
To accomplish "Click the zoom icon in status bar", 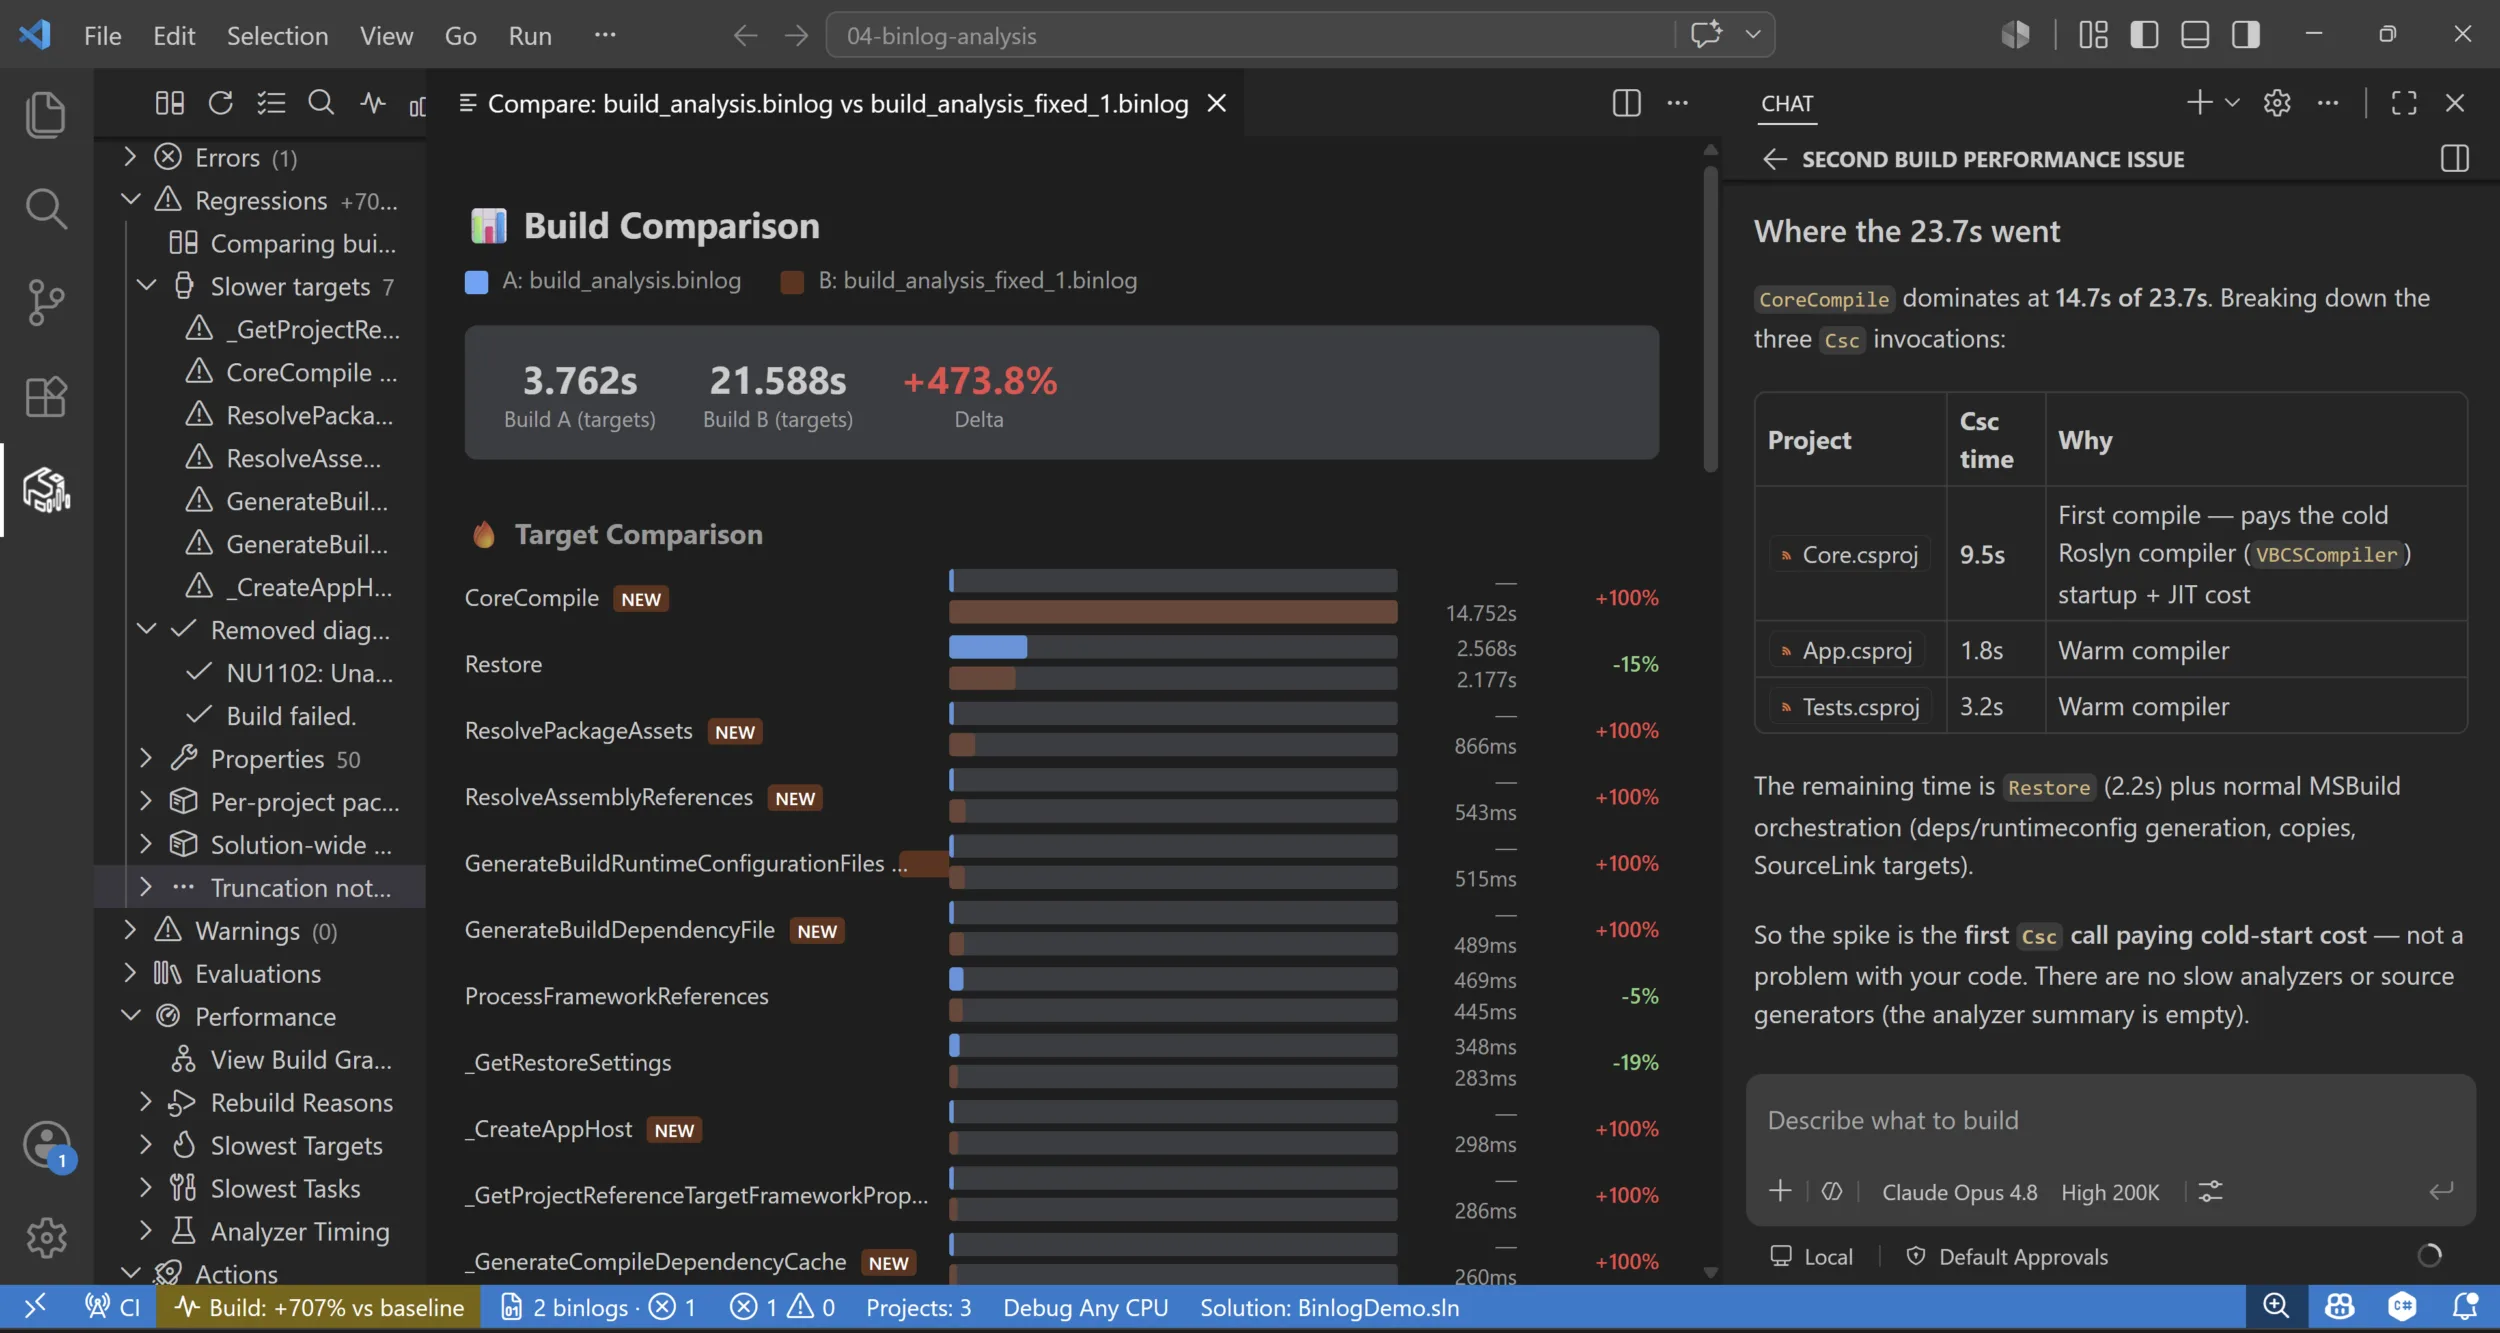I will pos(2276,1307).
